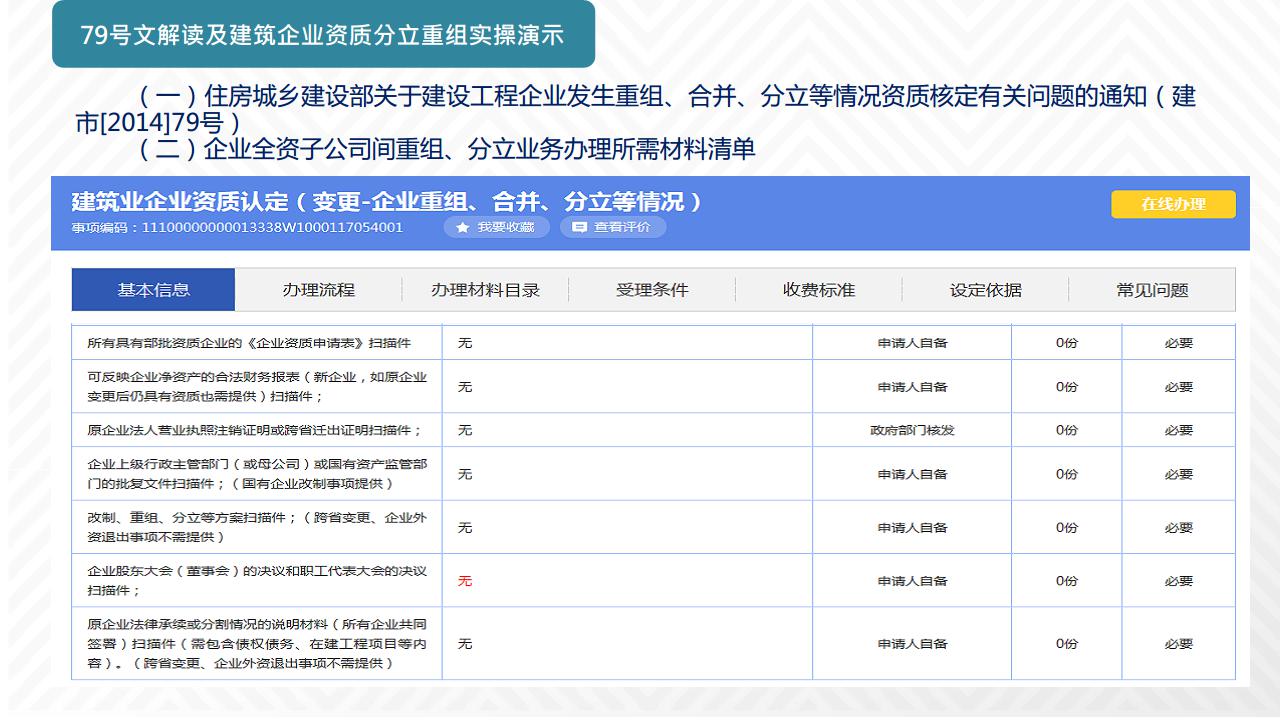Switch to the 受理条件 tab
Image resolution: width=1280 pixels, height=720 pixels.
[652, 290]
